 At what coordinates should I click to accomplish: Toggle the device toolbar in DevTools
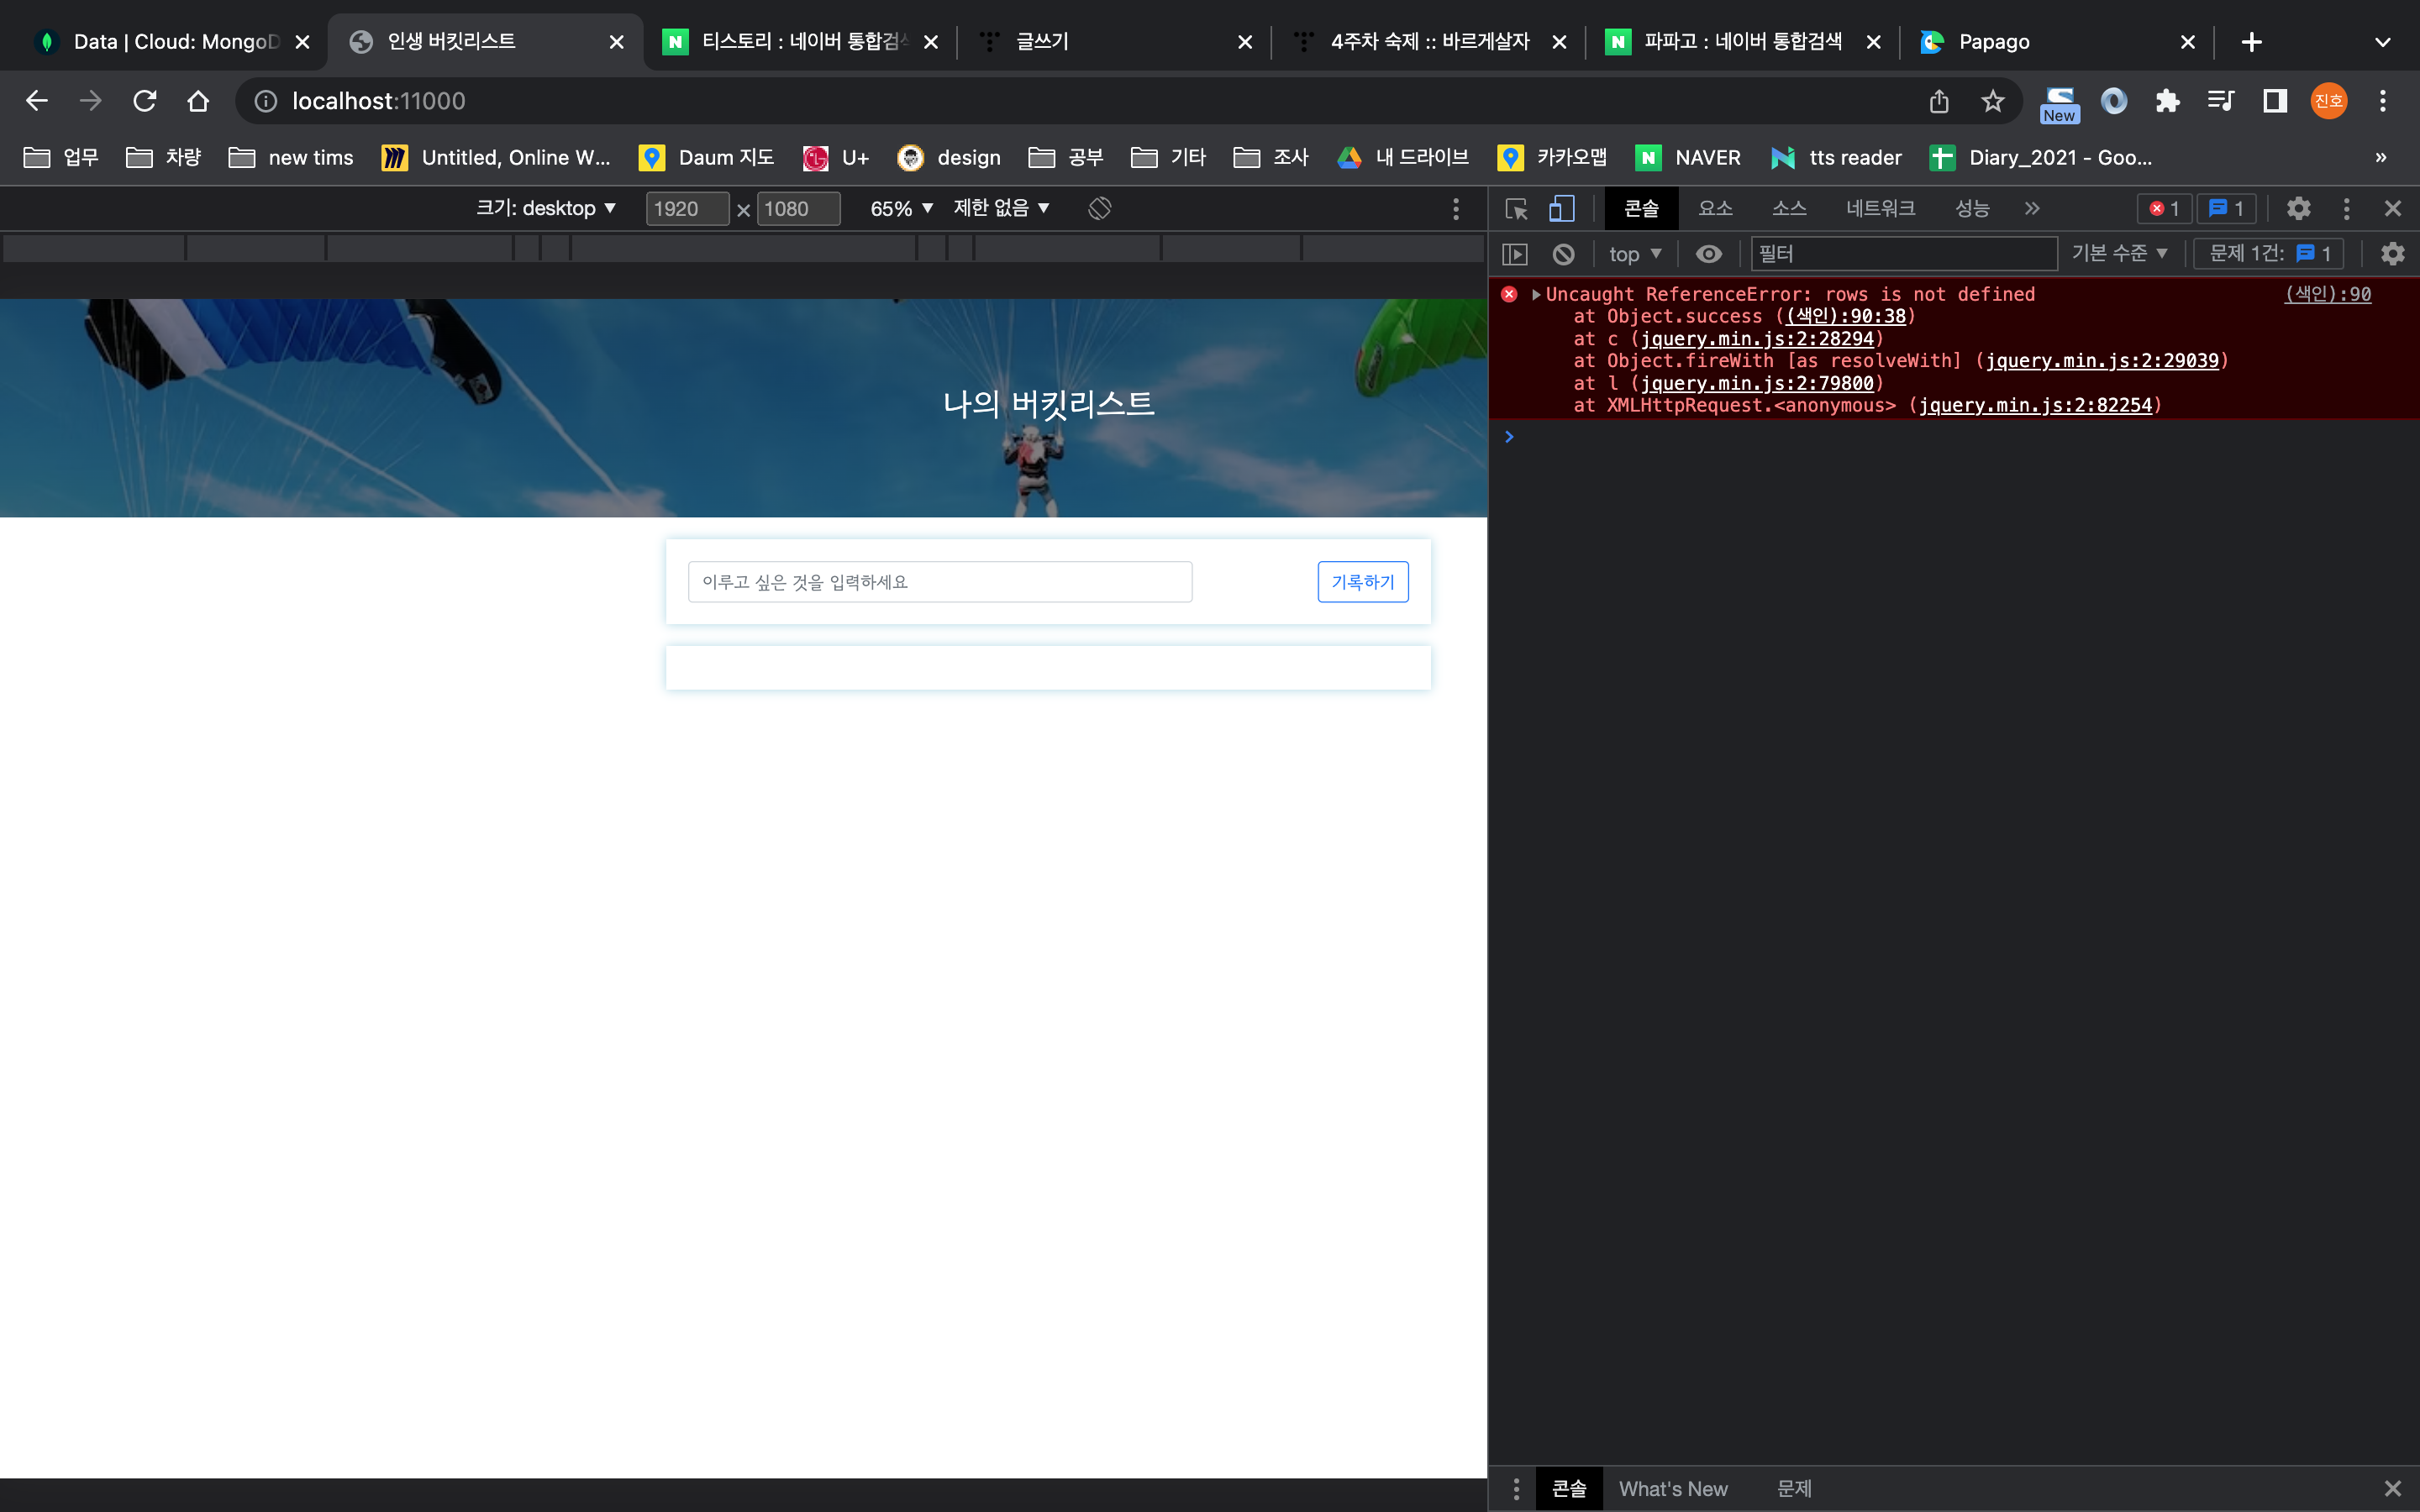1561,208
